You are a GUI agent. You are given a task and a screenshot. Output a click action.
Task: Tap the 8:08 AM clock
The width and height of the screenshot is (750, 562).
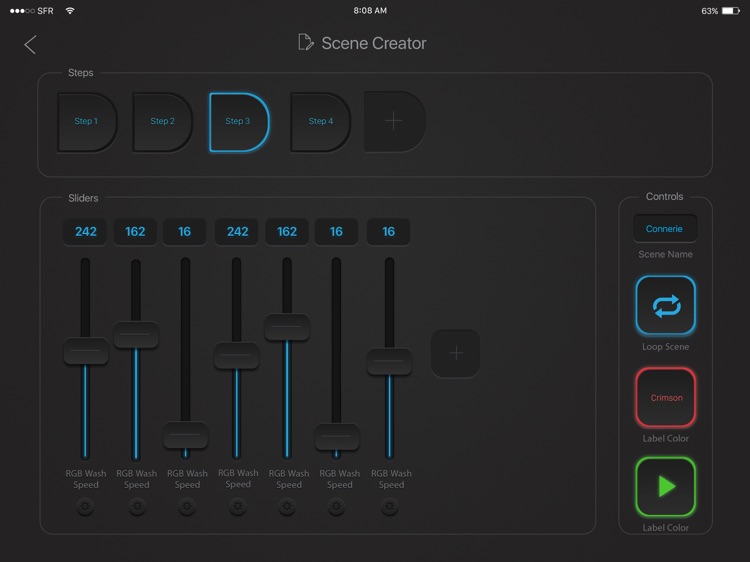[370, 11]
